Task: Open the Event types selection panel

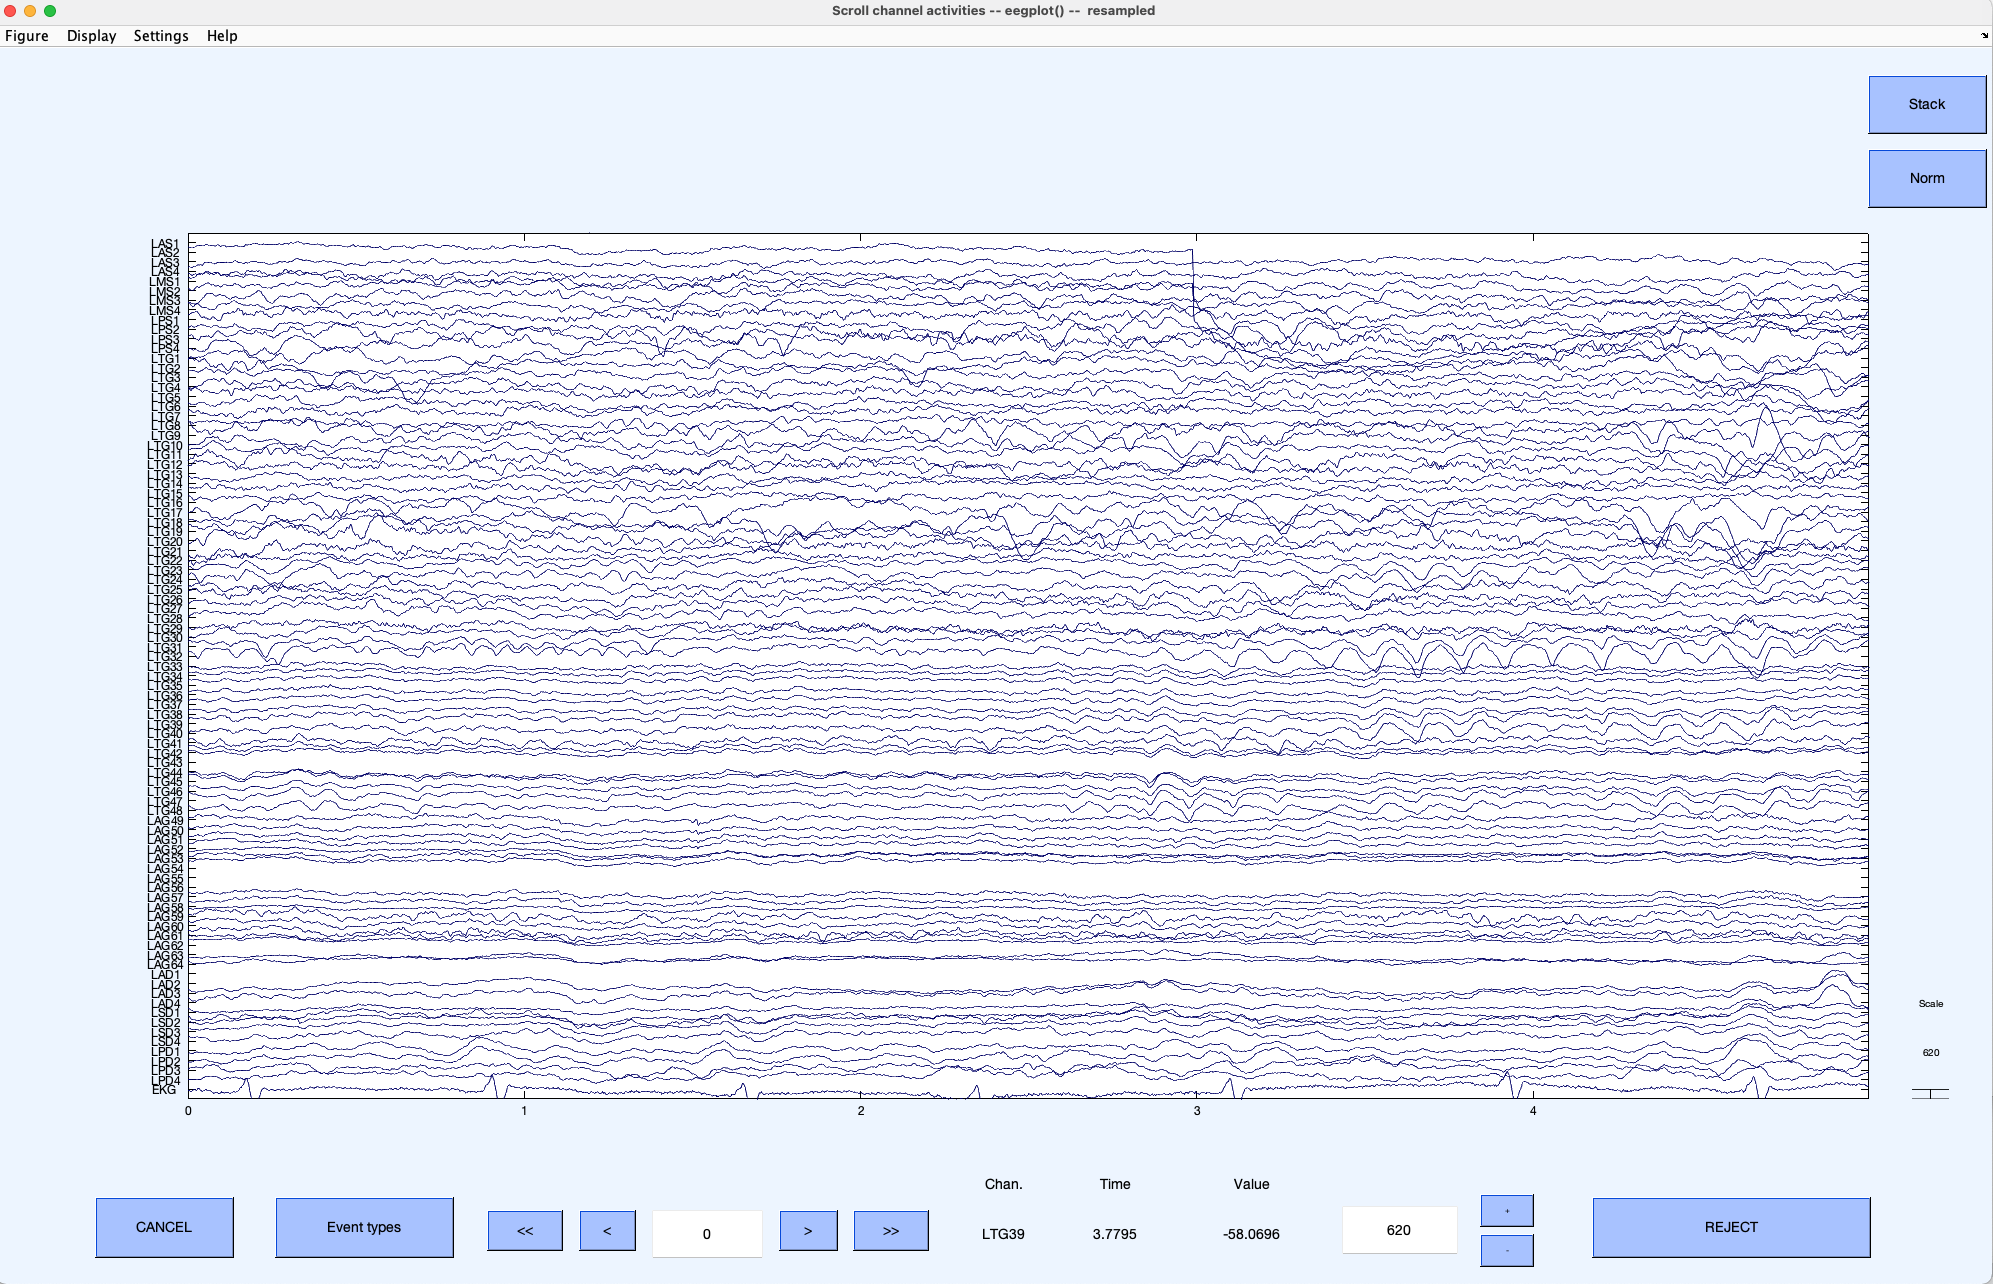Action: pos(366,1227)
